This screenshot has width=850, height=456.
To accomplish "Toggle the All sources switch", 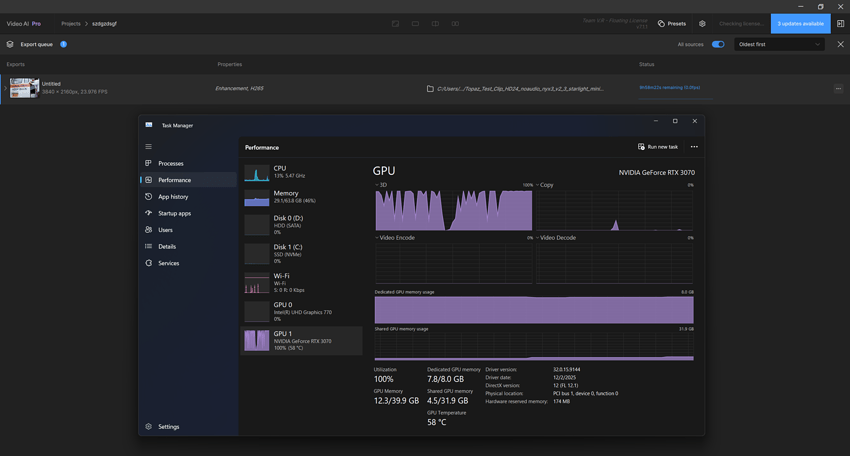I will click(x=718, y=44).
